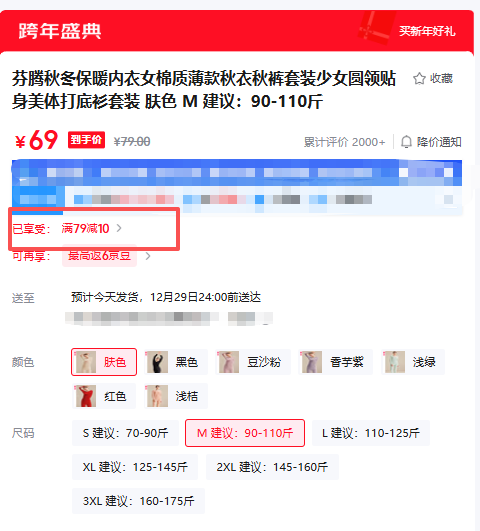Choose size 3XL 建议：160-175斤
Image resolution: width=480 pixels, height=531 pixels.
(x=139, y=501)
